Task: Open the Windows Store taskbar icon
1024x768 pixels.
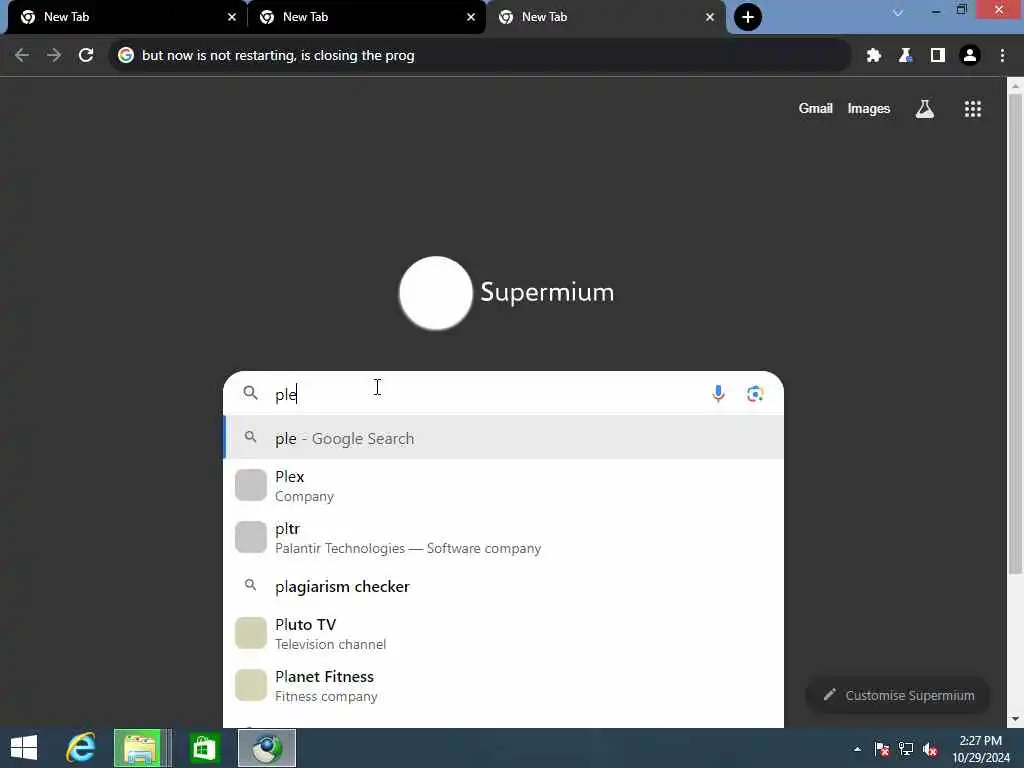Action: pos(204,748)
